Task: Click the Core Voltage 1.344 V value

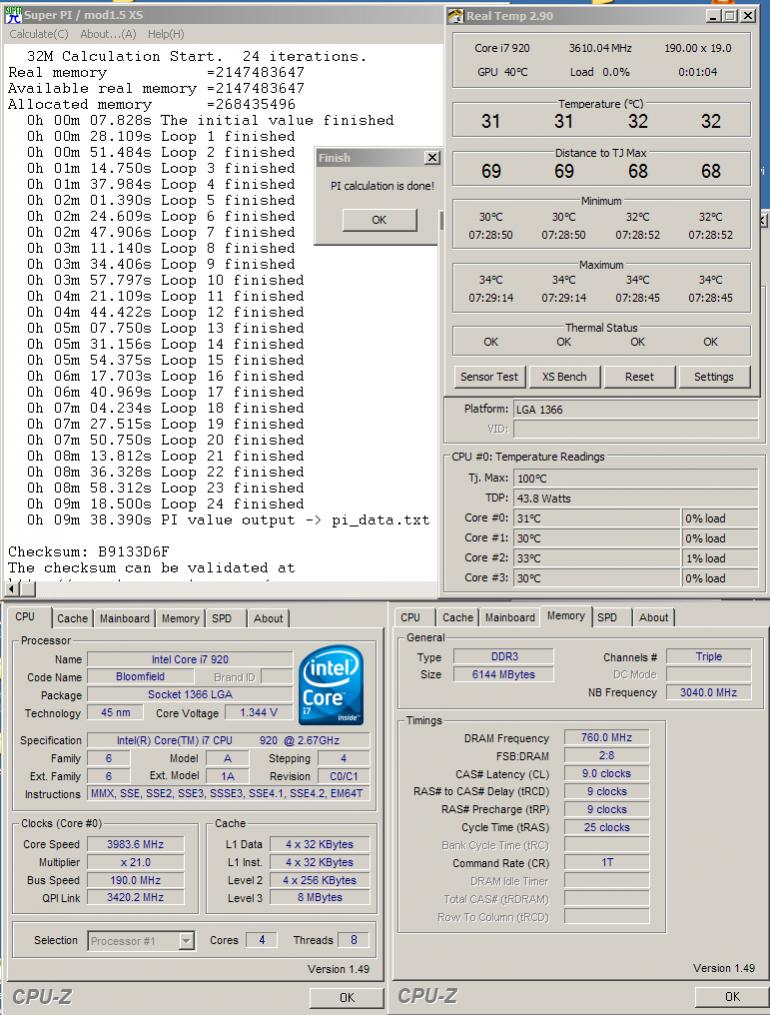Action: point(258,713)
